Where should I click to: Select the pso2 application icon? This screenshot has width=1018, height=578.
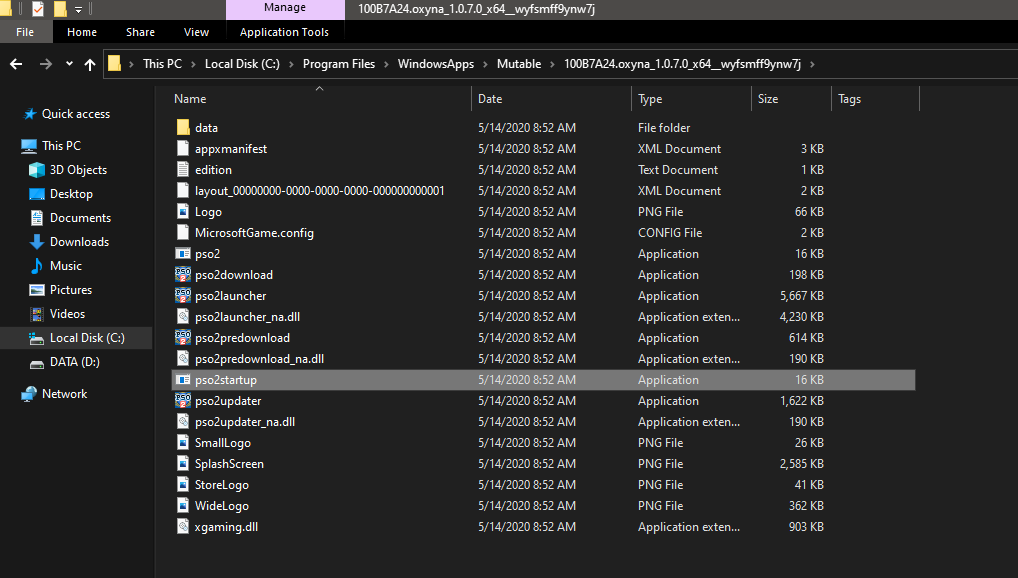tap(183, 253)
